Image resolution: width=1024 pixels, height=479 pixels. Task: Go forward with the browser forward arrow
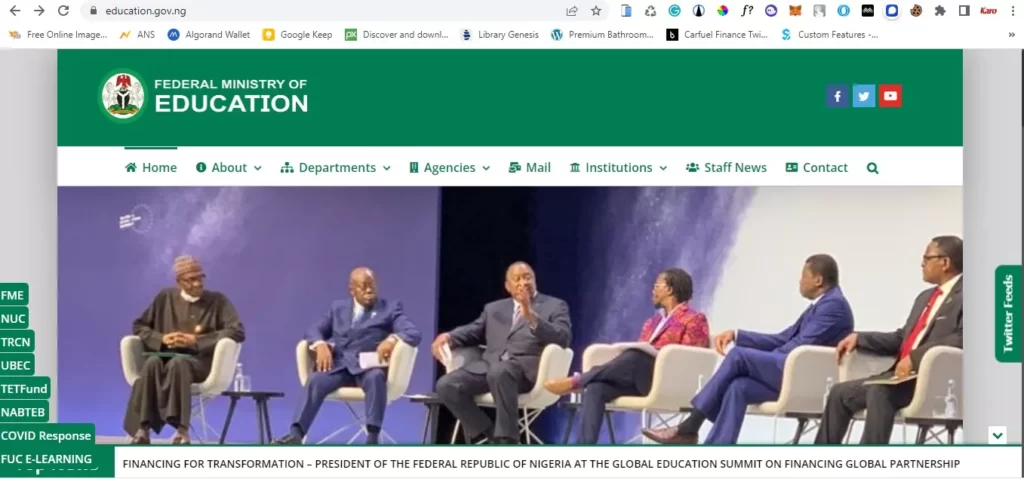[39, 10]
